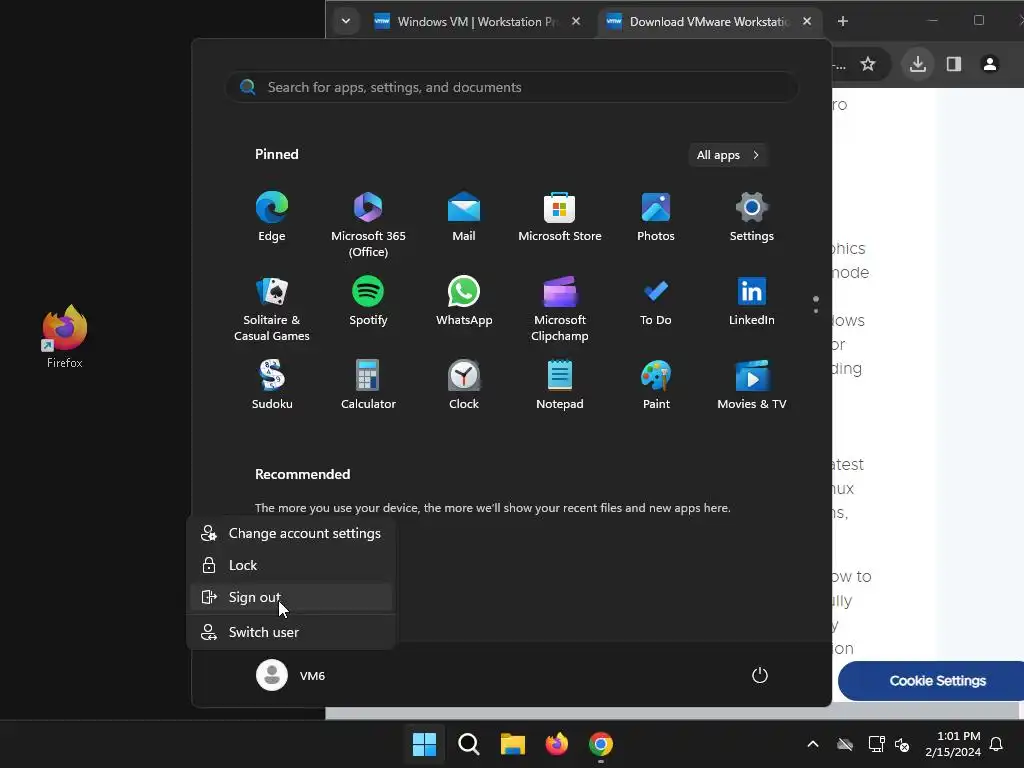Expand All apps list
The height and width of the screenshot is (768, 1024).
(728, 155)
